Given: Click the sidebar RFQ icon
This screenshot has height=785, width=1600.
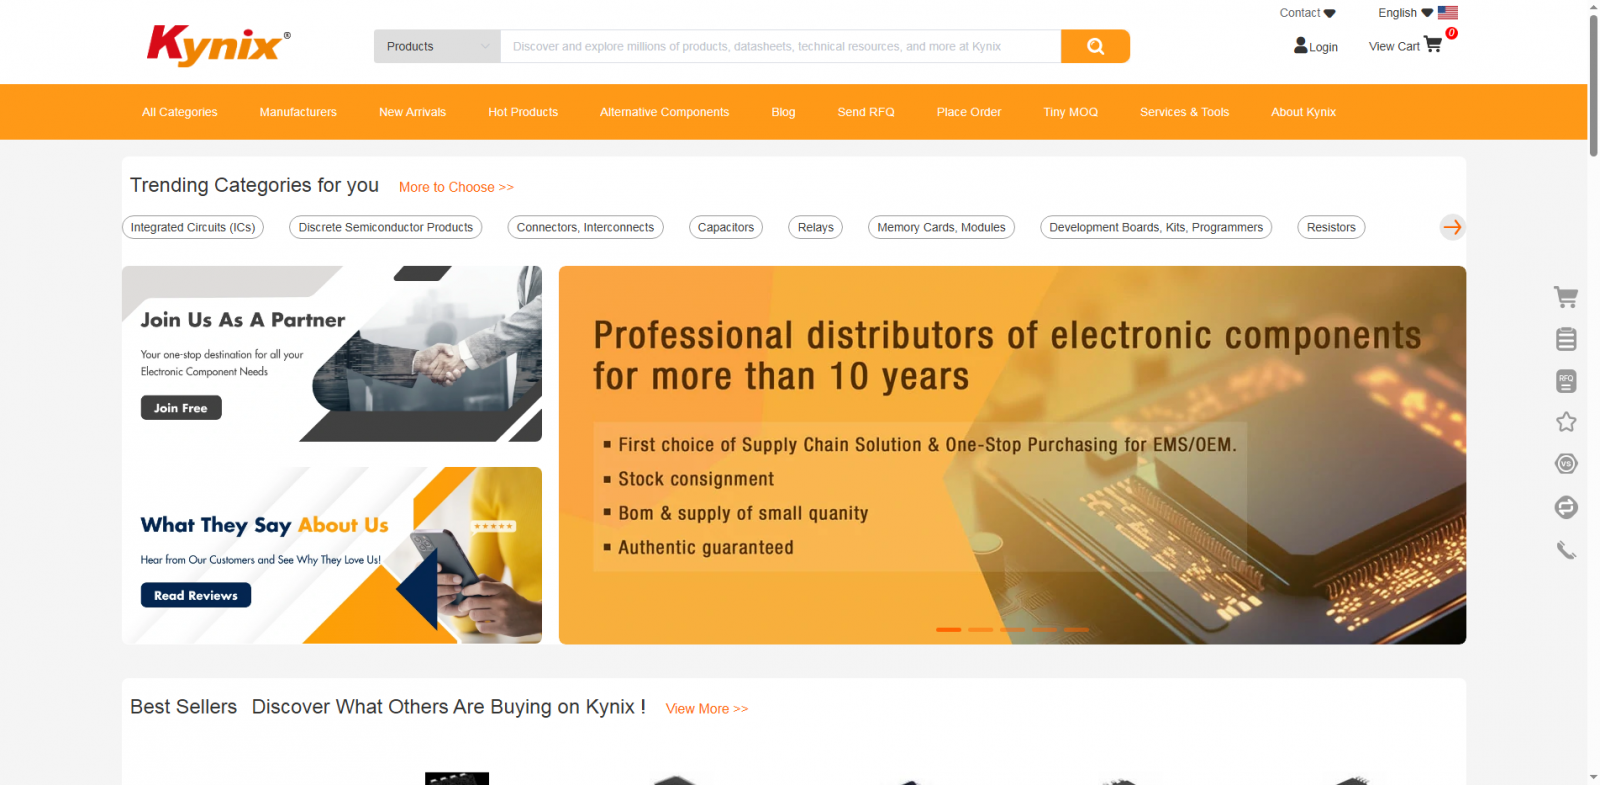Looking at the screenshot, I should (1566, 381).
